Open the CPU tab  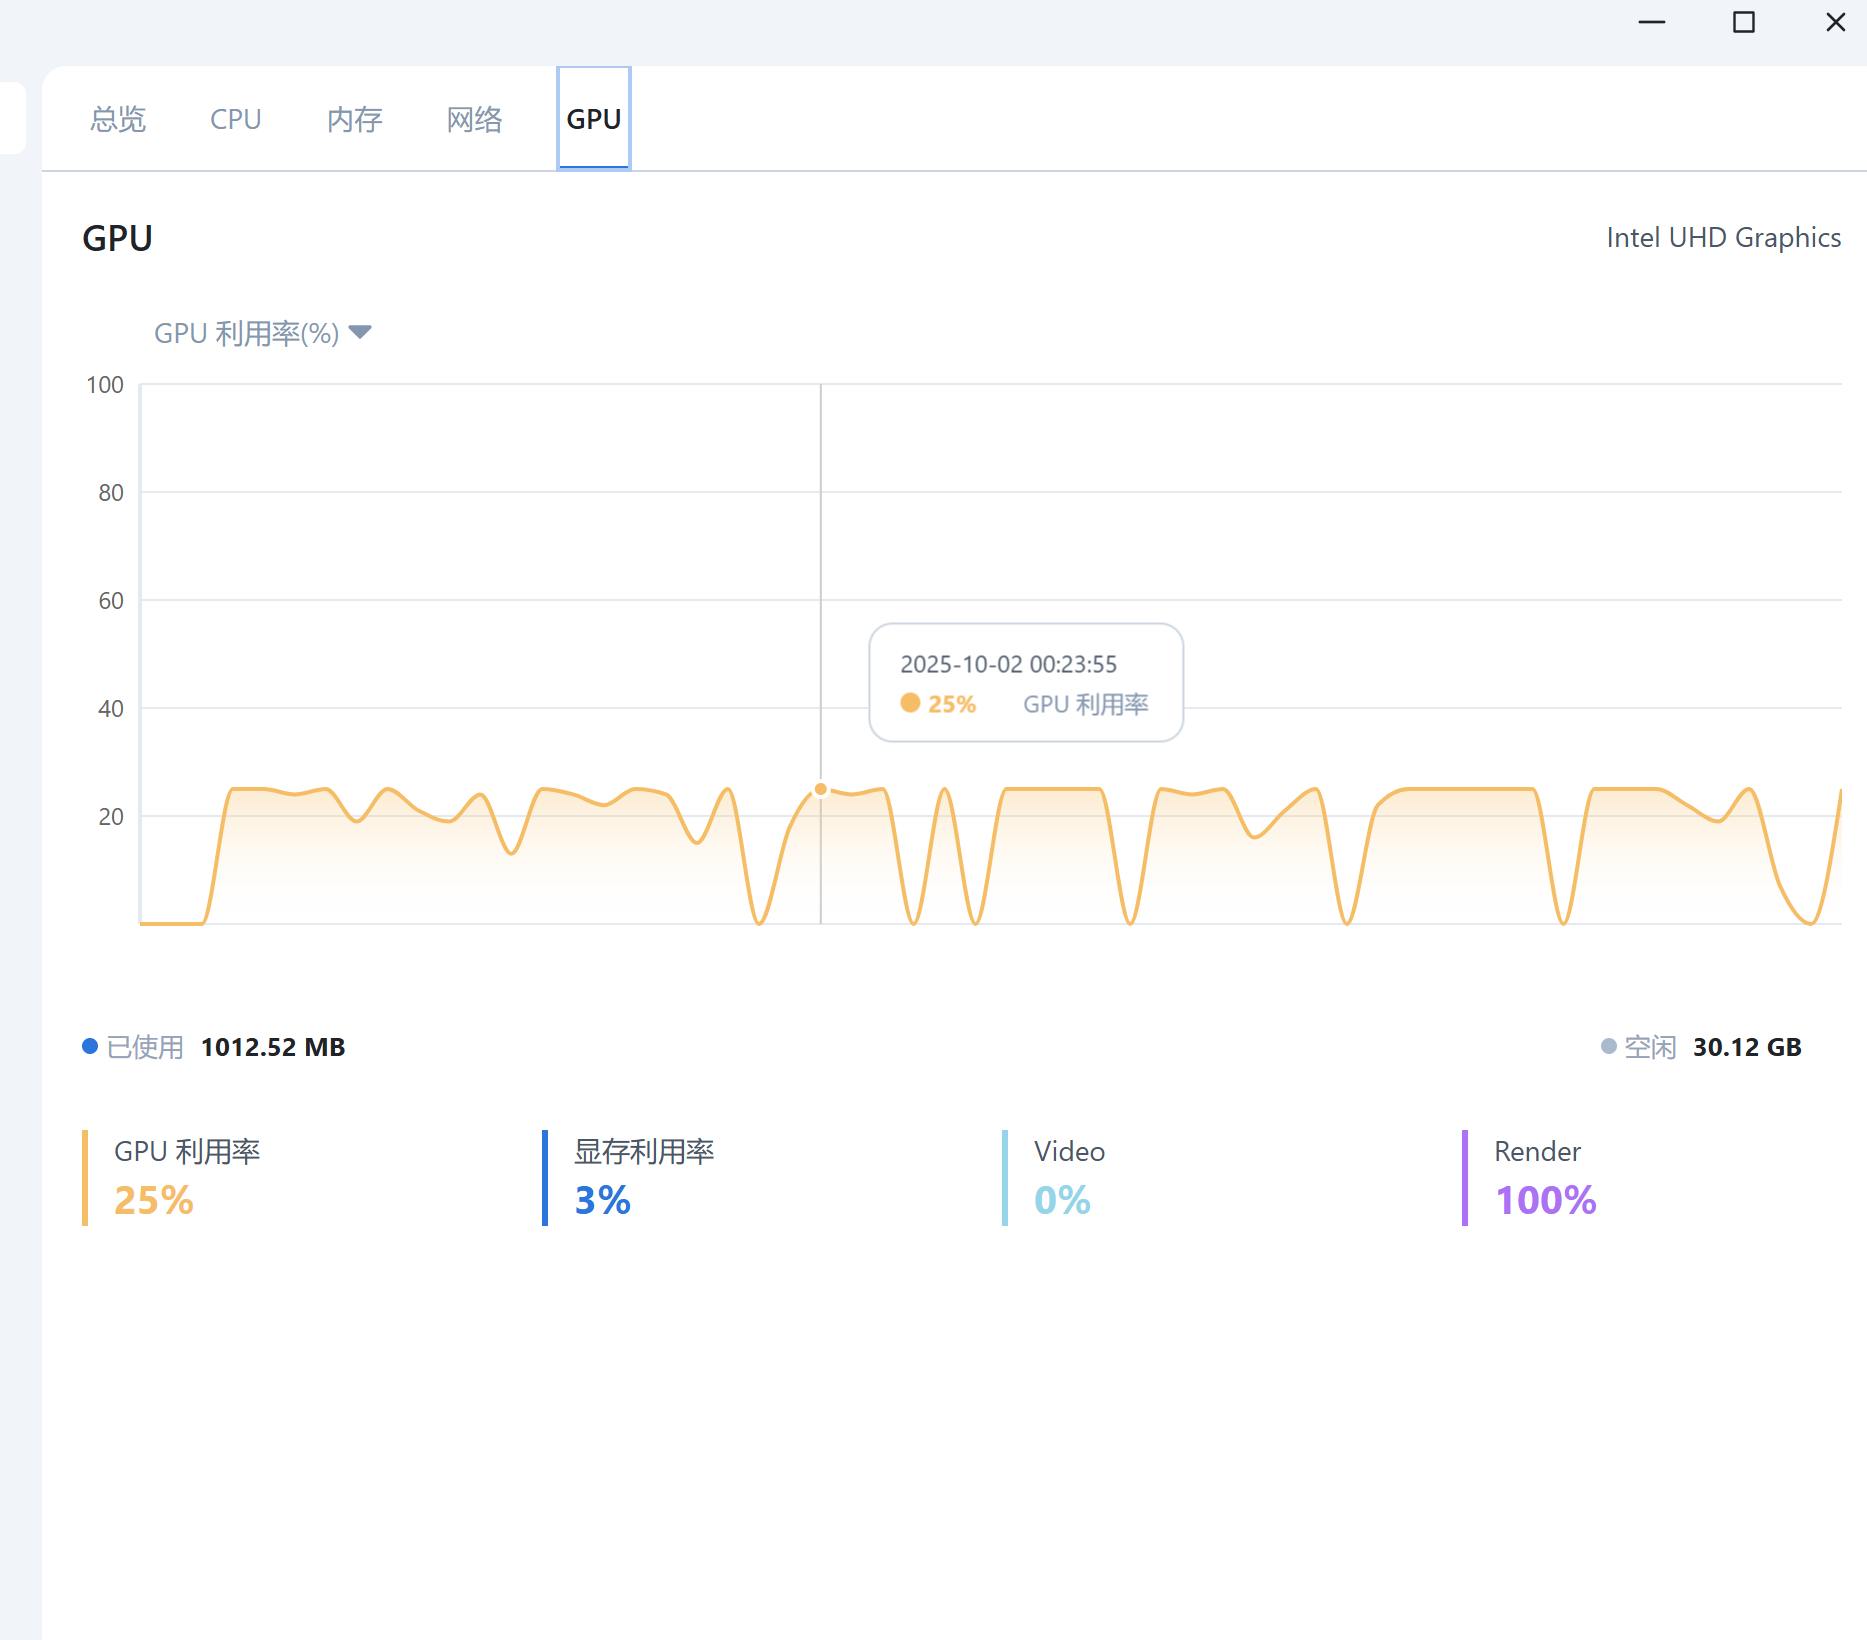(236, 119)
